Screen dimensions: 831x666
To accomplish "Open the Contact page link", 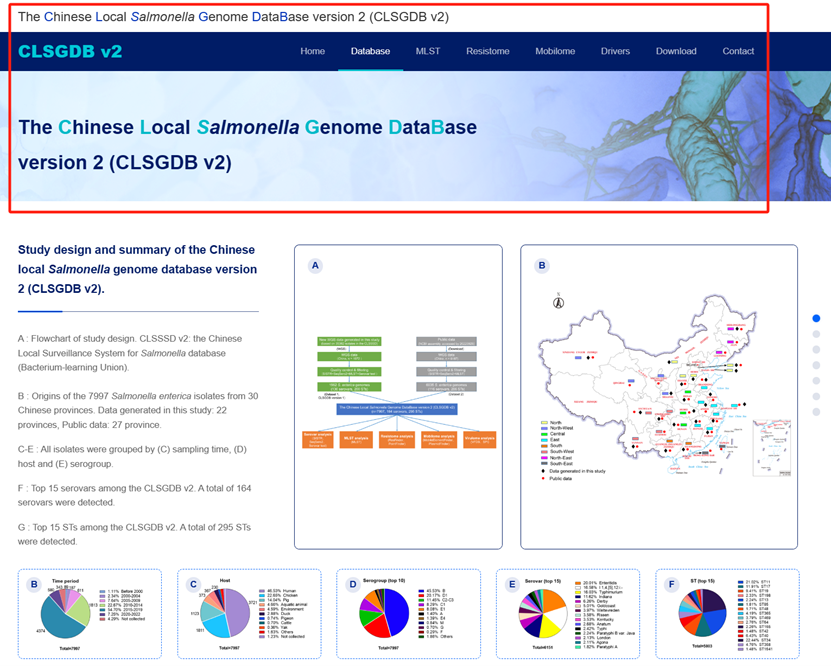I will point(738,51).
